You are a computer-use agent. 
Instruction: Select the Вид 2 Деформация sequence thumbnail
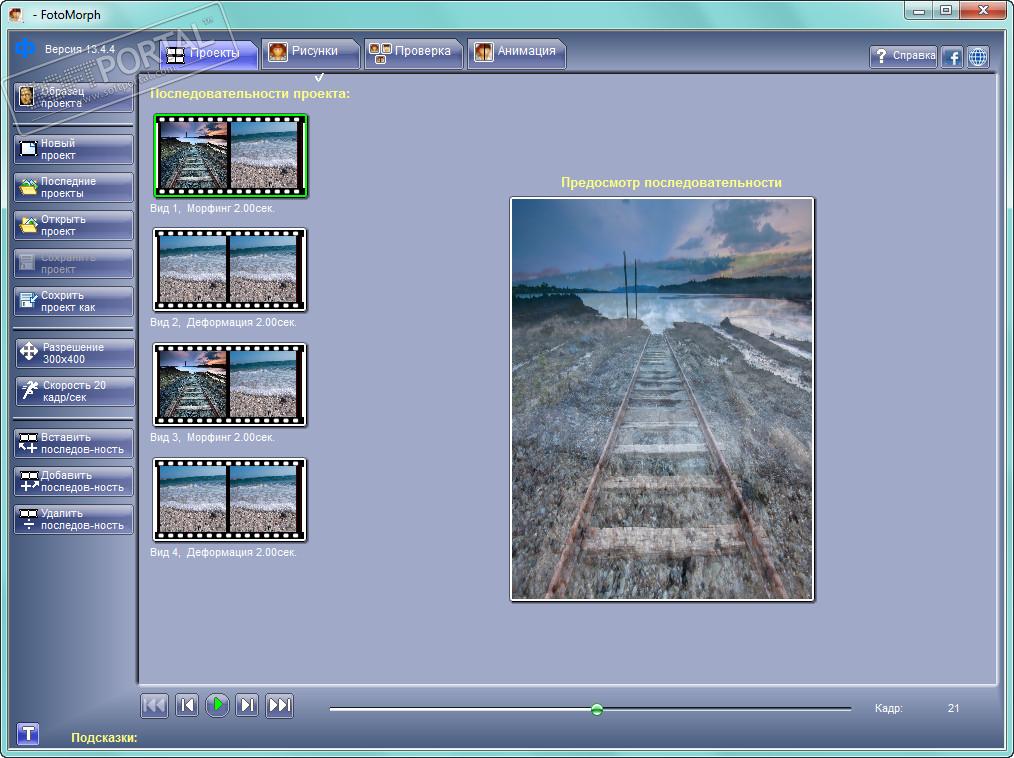click(230, 270)
